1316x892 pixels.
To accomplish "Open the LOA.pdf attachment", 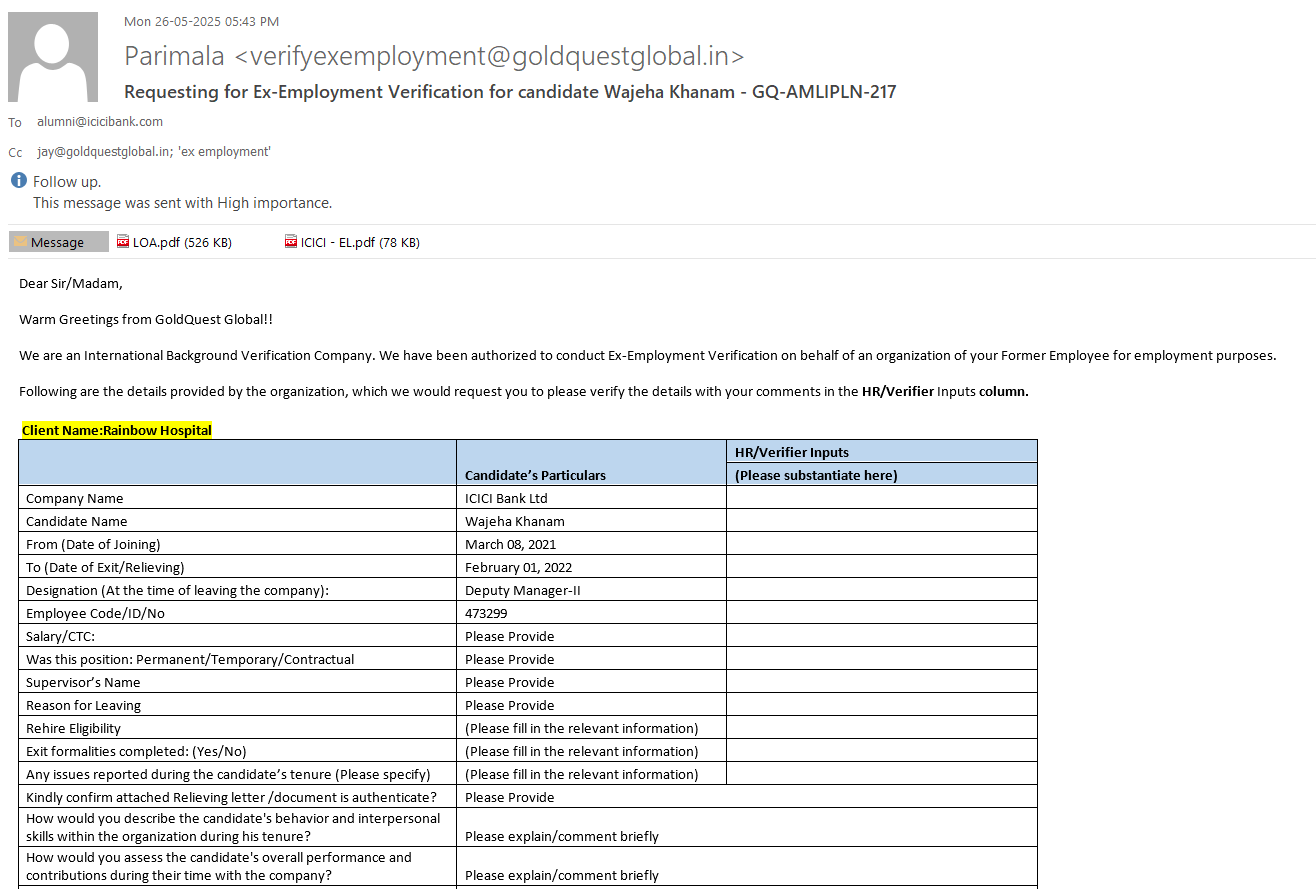I will (x=175, y=242).
